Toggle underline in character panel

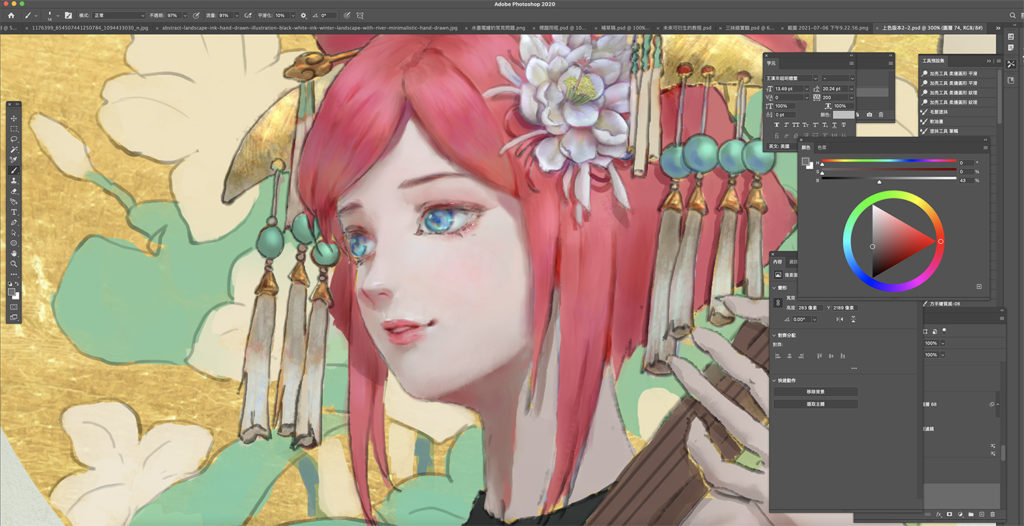pyautogui.click(x=834, y=125)
